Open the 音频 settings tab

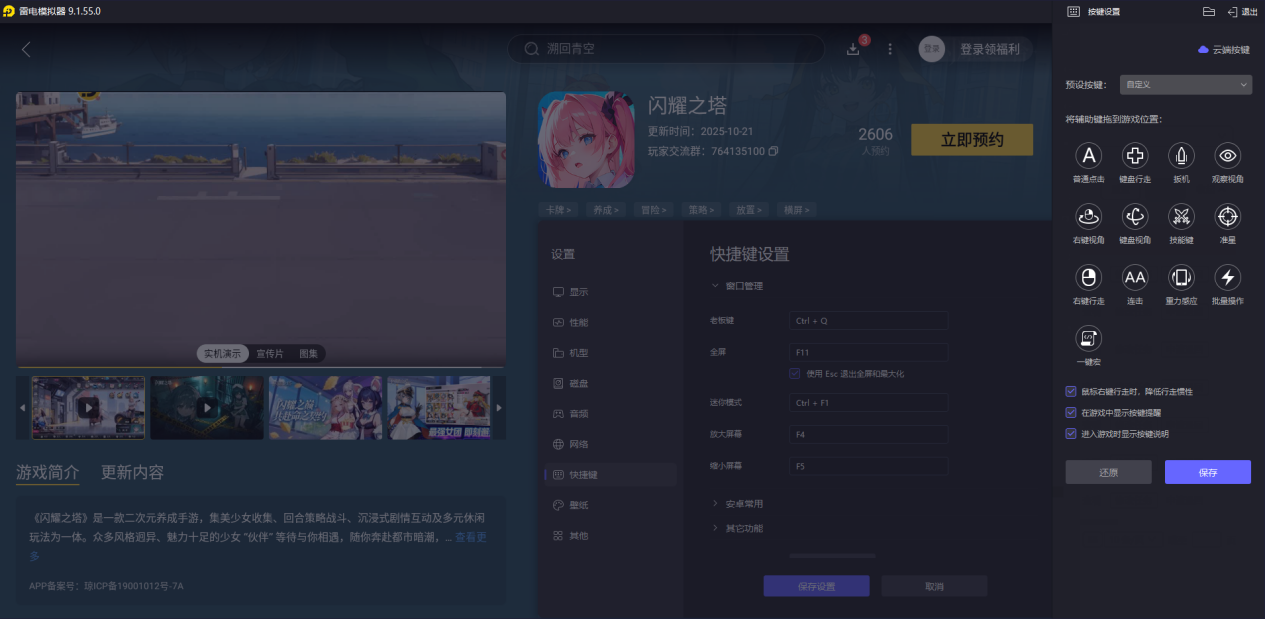click(x=610, y=414)
